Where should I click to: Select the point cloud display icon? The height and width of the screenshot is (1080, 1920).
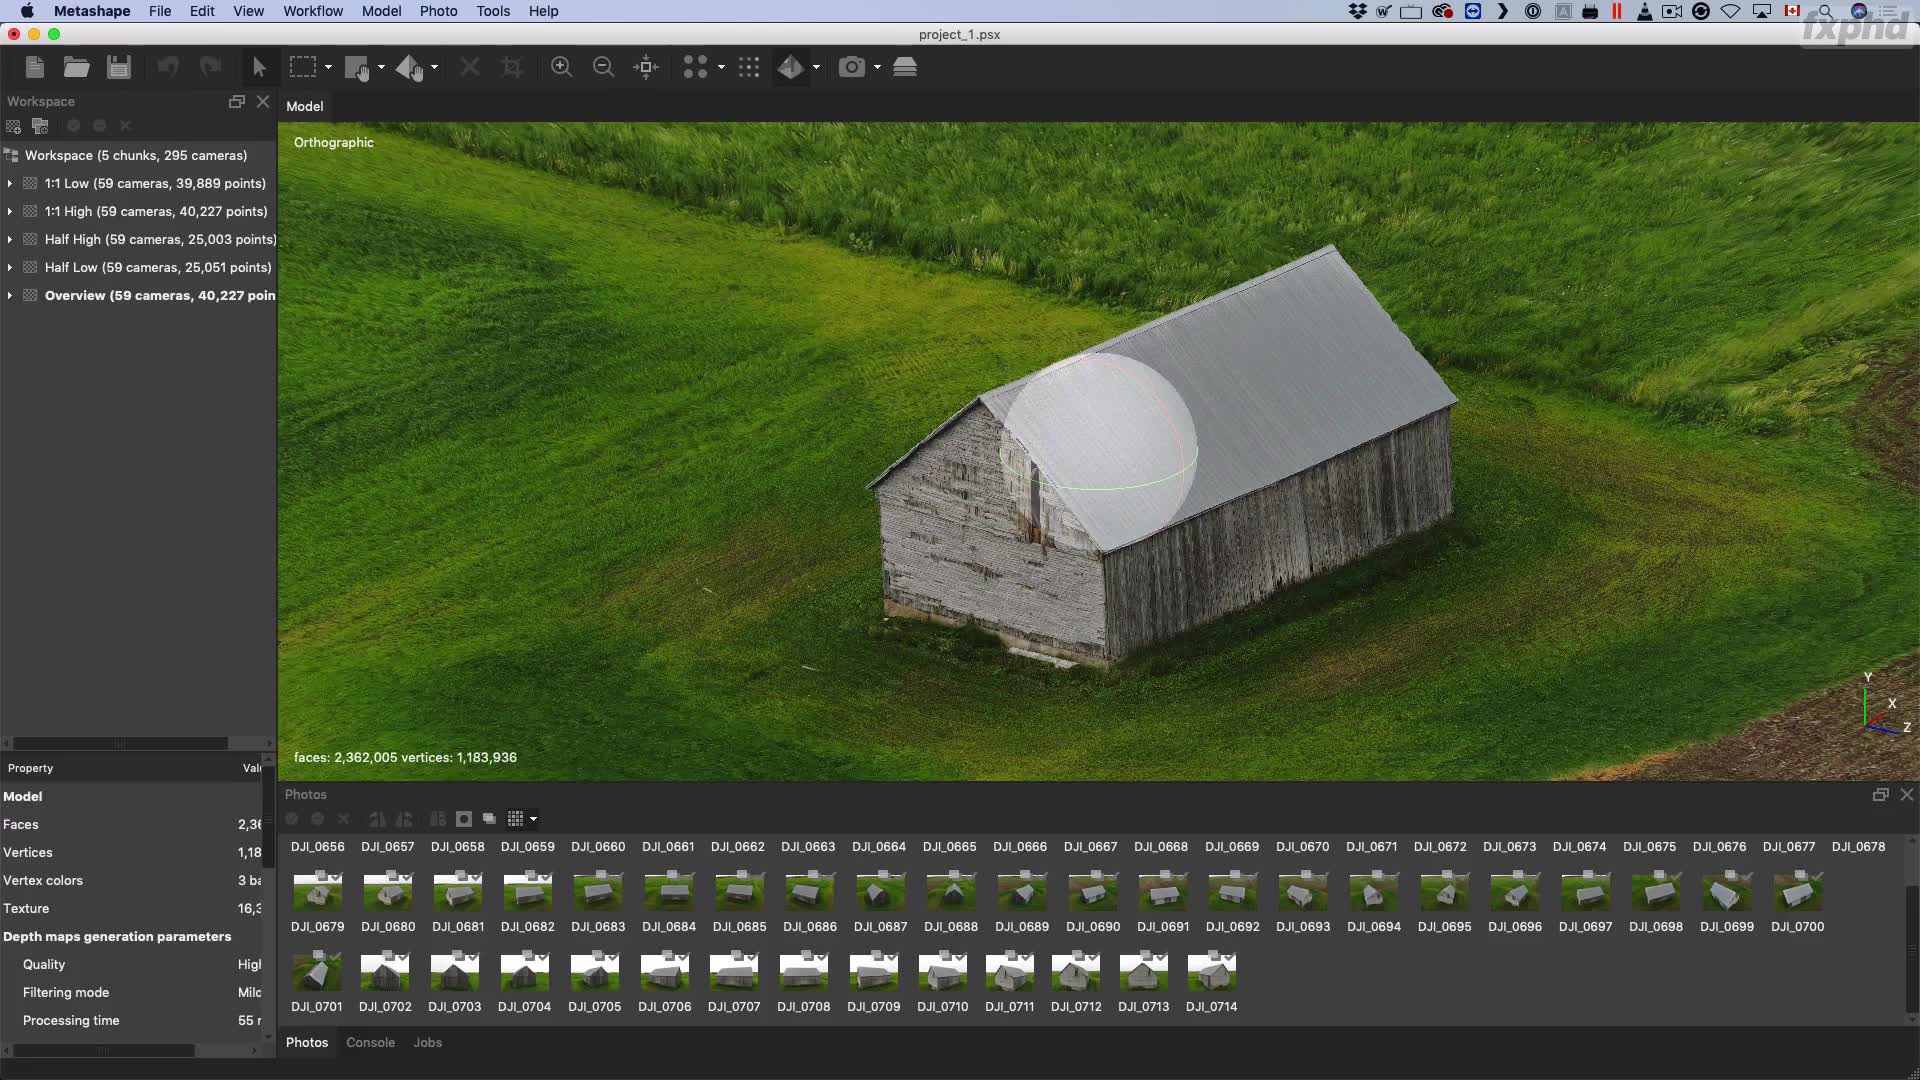click(x=748, y=67)
